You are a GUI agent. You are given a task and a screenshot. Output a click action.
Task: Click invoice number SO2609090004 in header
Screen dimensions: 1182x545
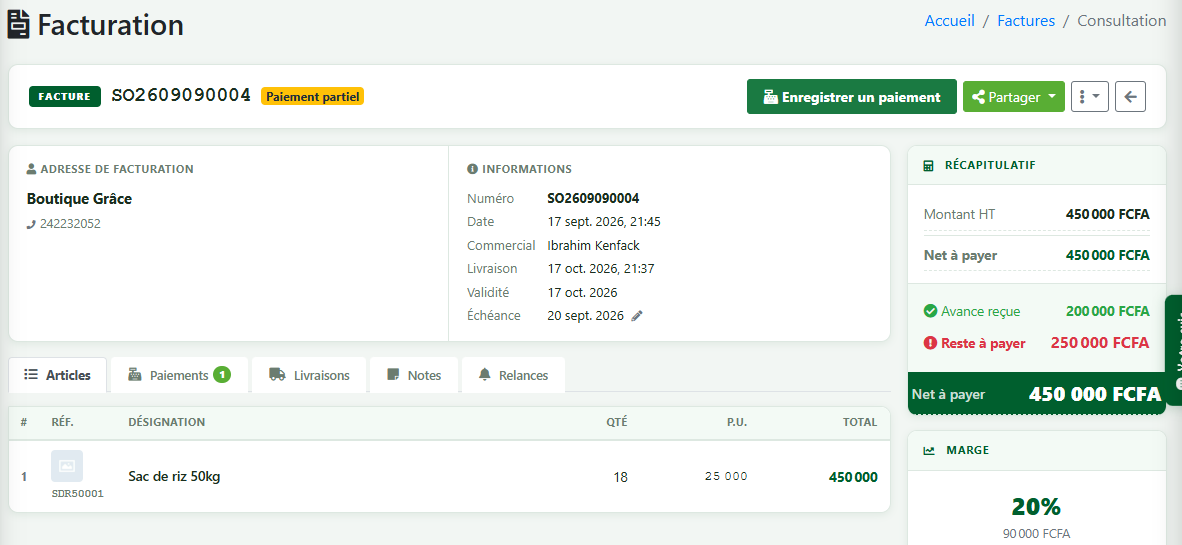(x=181, y=96)
